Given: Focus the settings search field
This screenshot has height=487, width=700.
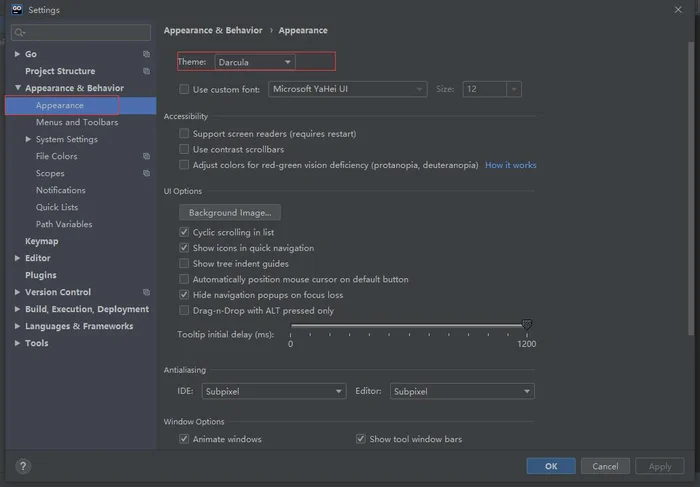Looking at the screenshot, I should (x=81, y=33).
